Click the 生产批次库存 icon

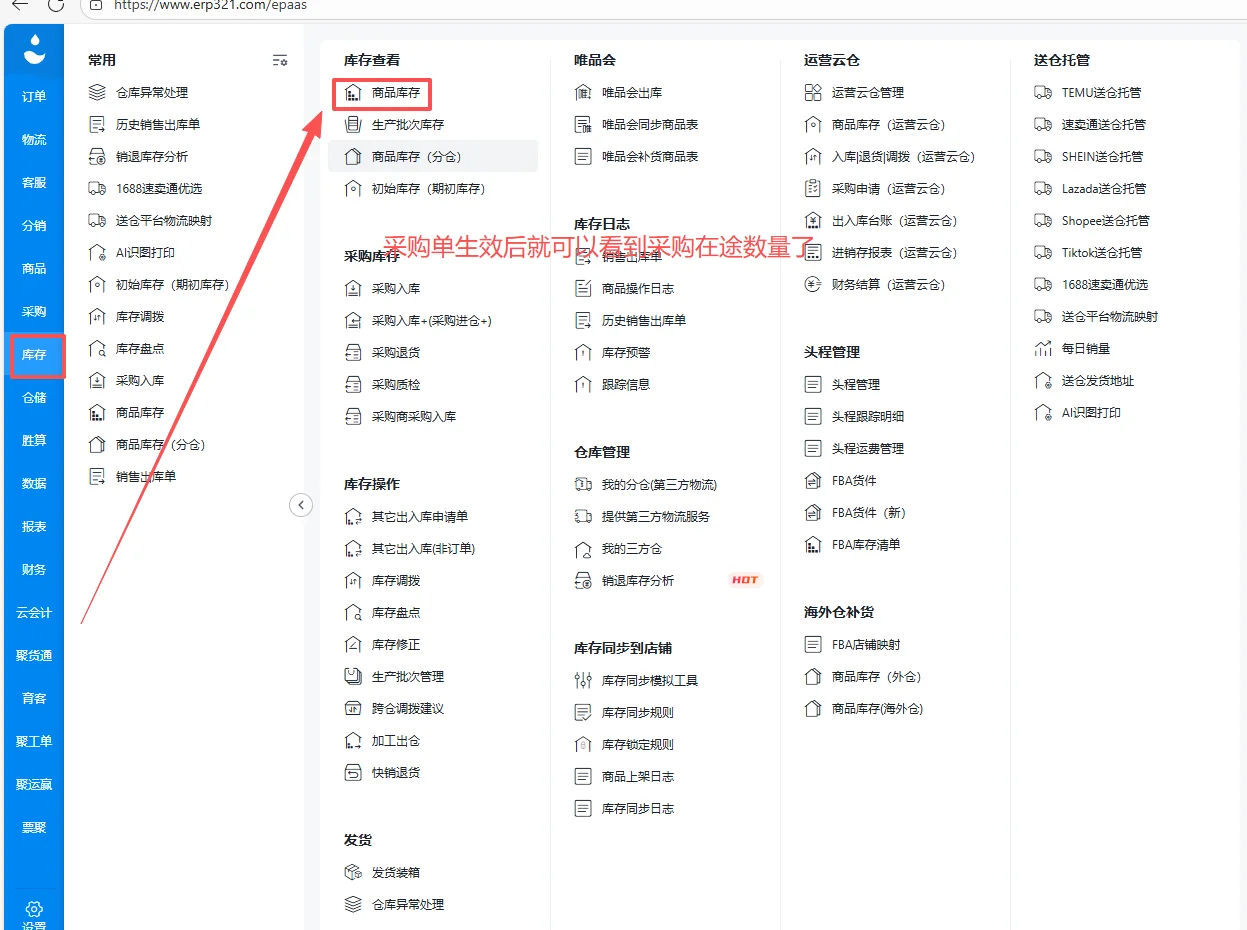[x=352, y=125]
